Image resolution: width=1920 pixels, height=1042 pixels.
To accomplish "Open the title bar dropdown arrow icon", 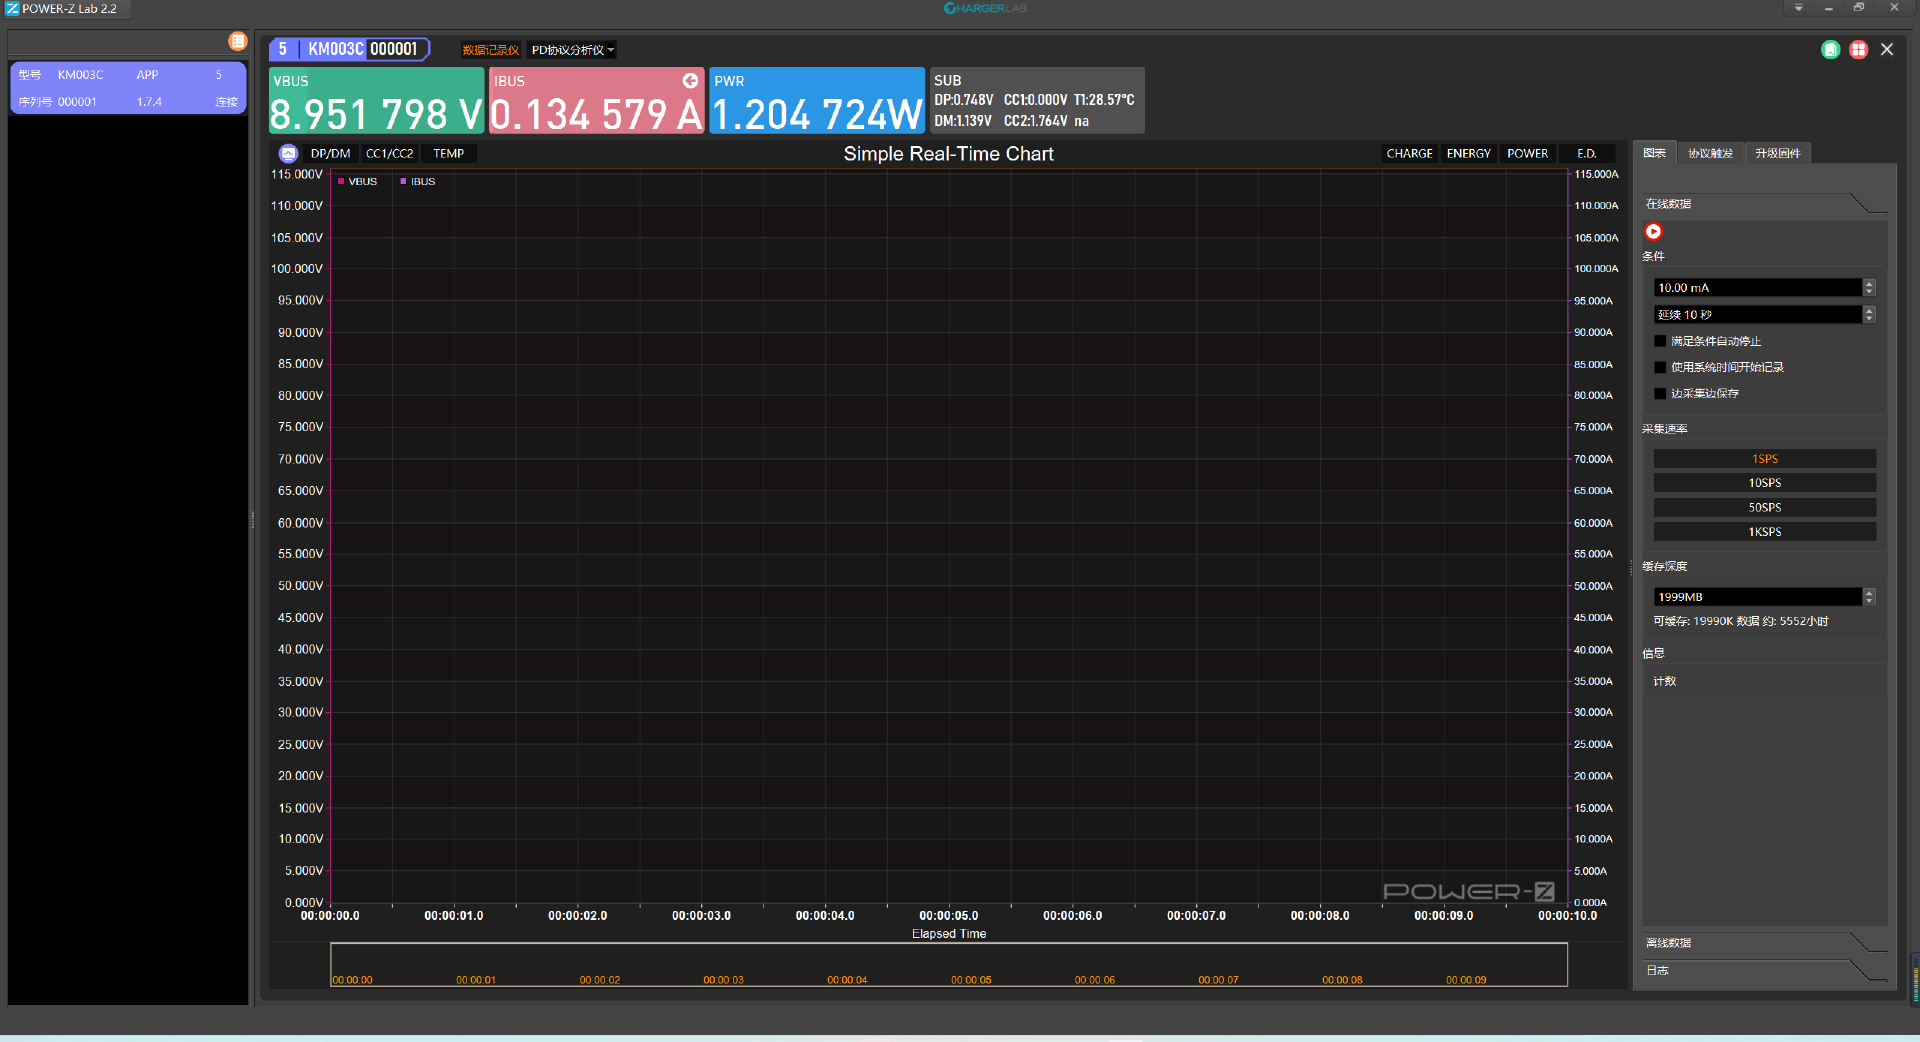I will tap(1798, 8).
